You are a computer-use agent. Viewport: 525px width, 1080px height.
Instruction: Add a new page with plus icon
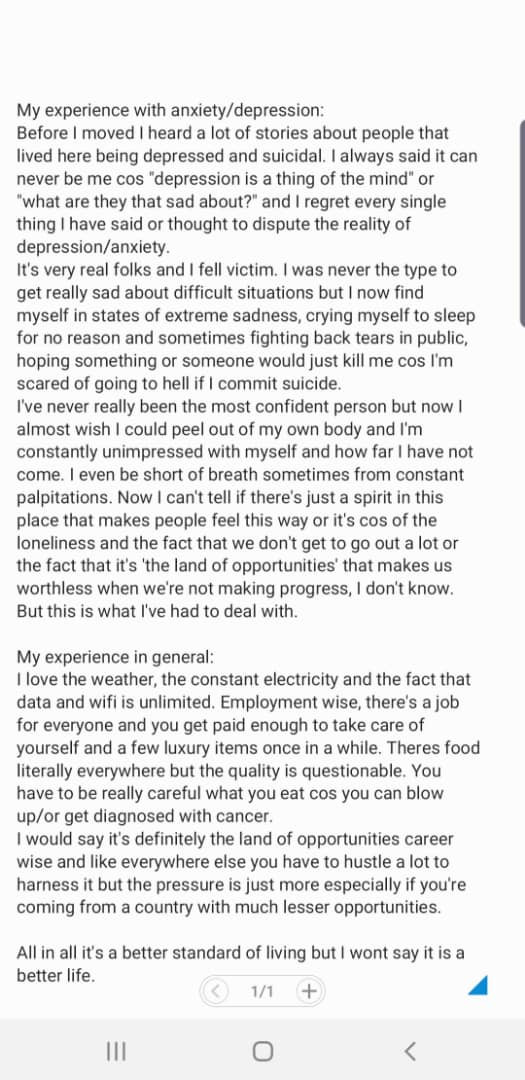click(309, 991)
